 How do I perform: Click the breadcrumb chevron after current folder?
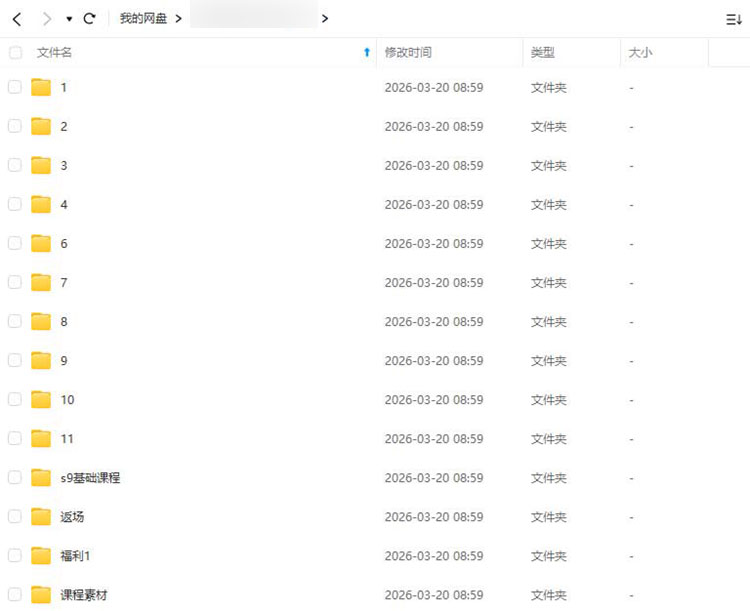(x=325, y=18)
